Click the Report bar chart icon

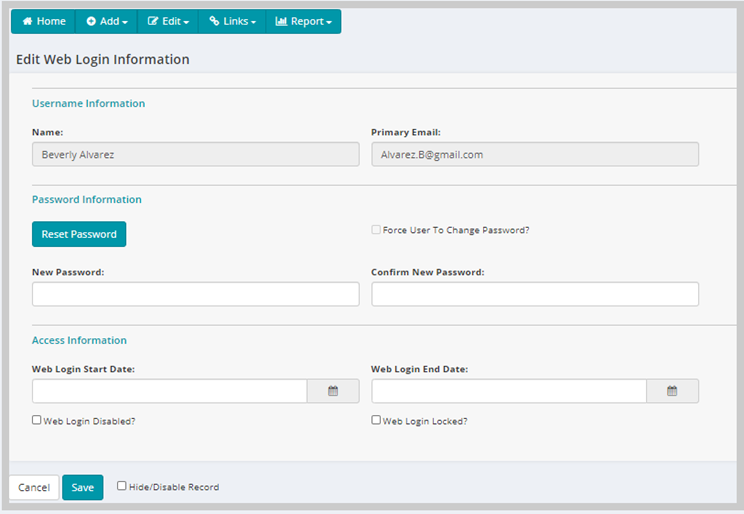tap(281, 21)
